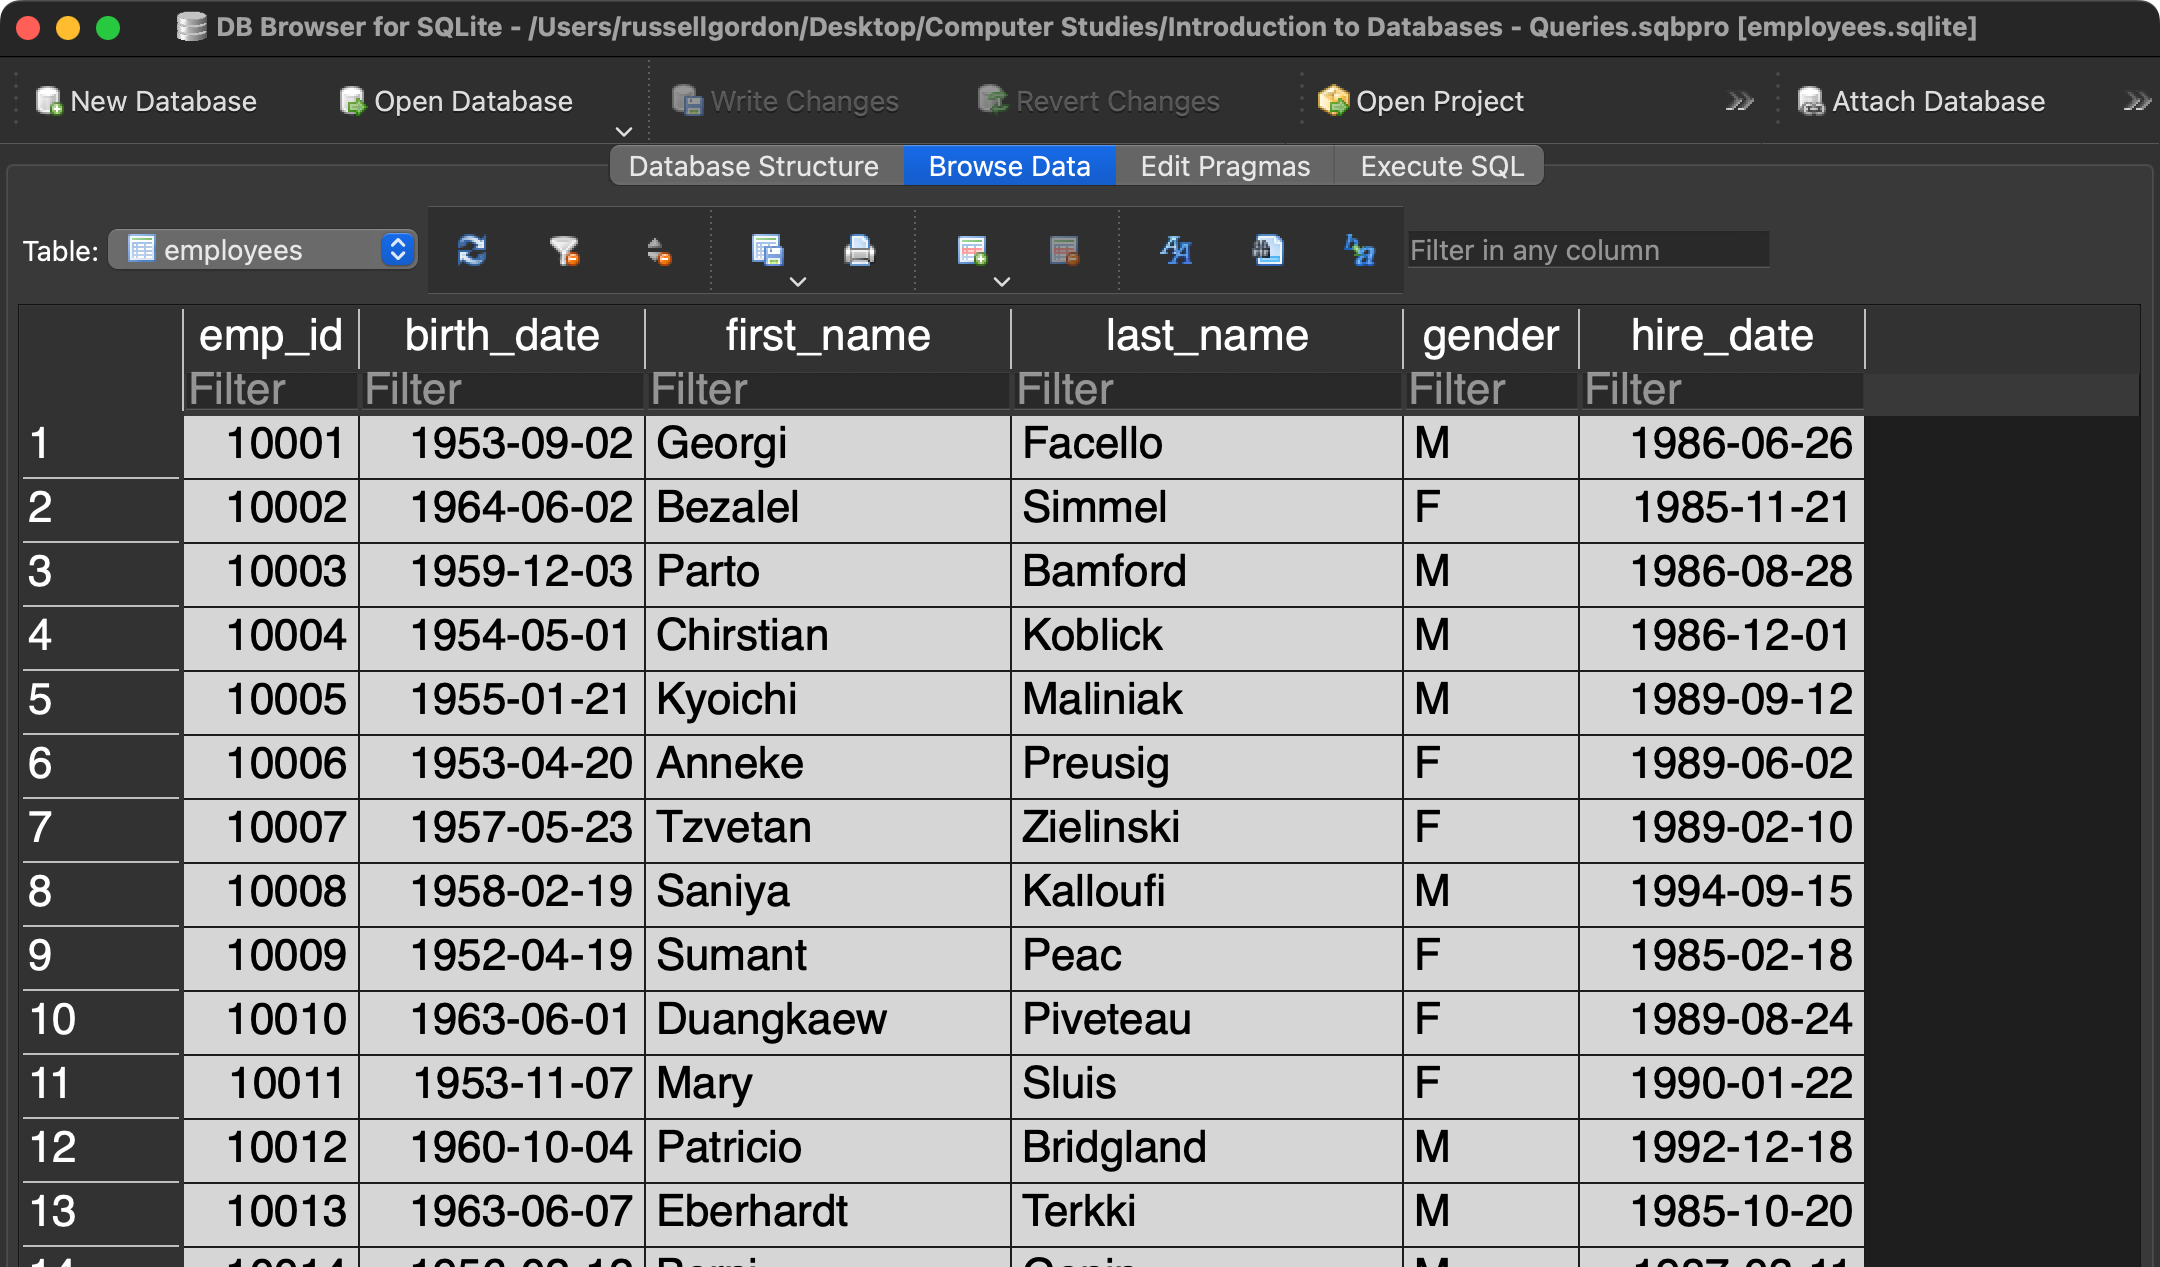
Task: Sort by the hire_date column header
Action: pos(1721,336)
